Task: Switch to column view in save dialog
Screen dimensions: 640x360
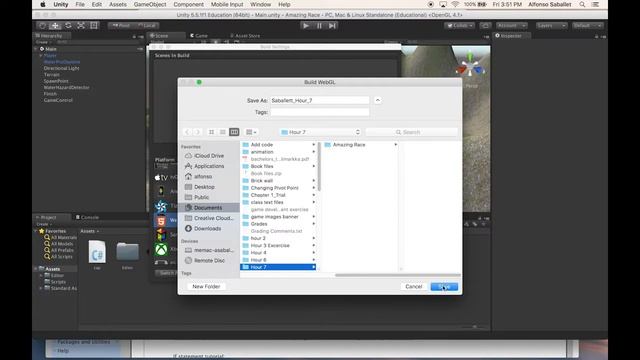Action: point(234,132)
